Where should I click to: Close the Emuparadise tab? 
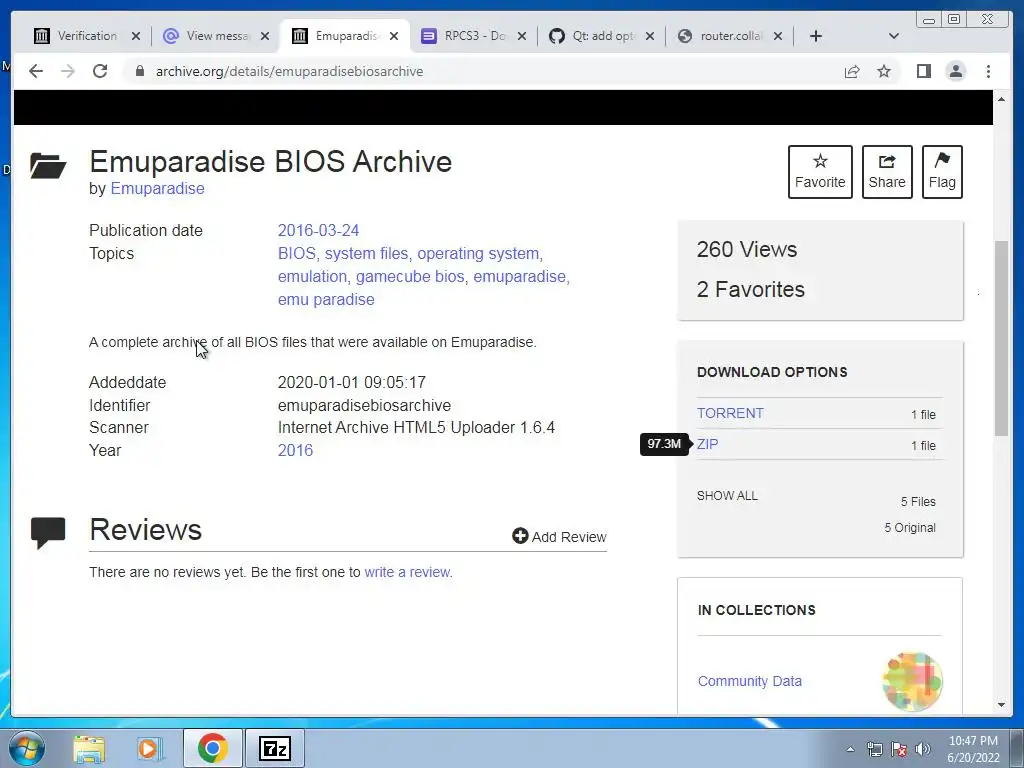(394, 36)
